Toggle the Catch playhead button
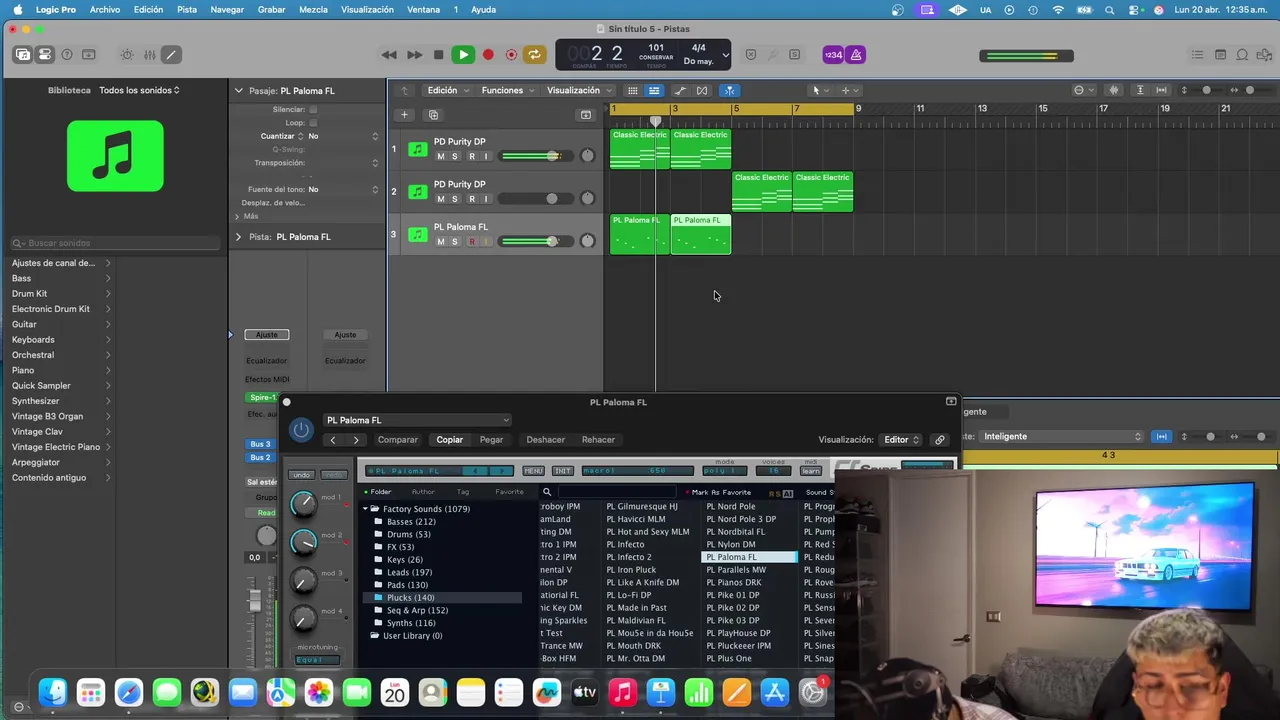1280x720 pixels. coord(729,90)
